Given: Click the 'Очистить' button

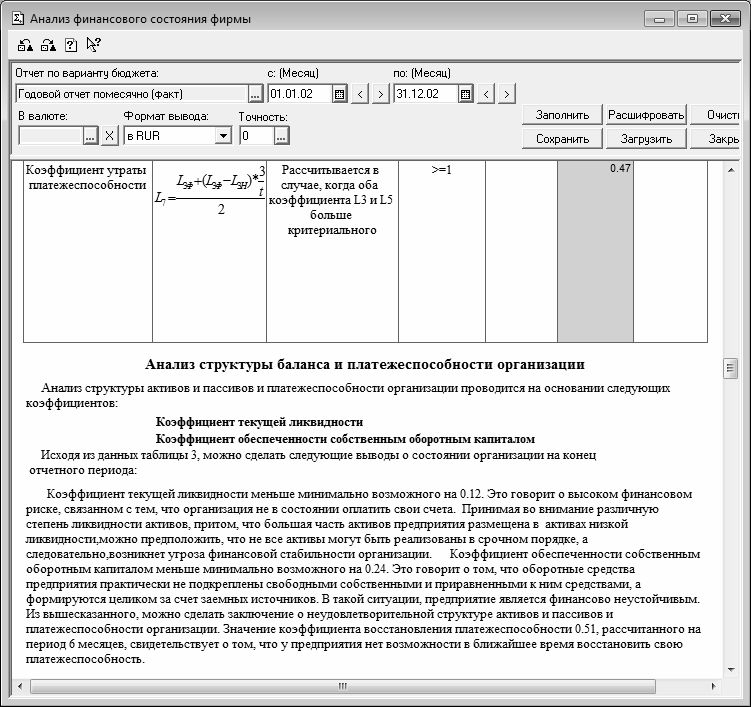Looking at the screenshot, I should tap(715, 115).
